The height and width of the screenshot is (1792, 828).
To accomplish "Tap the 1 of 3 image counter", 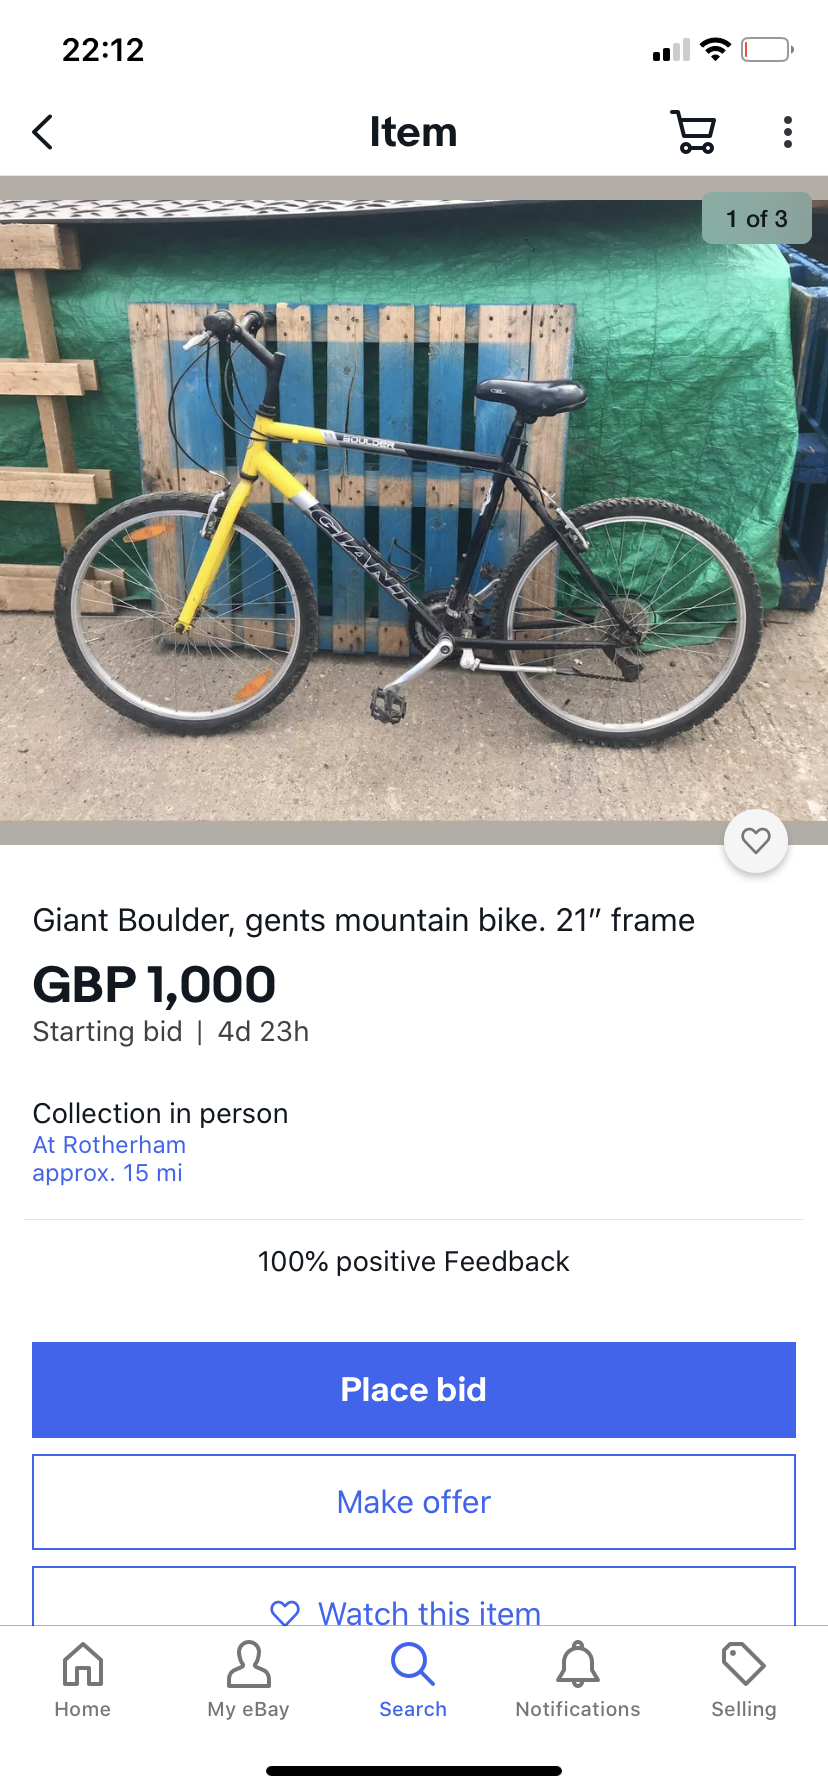I will [757, 218].
